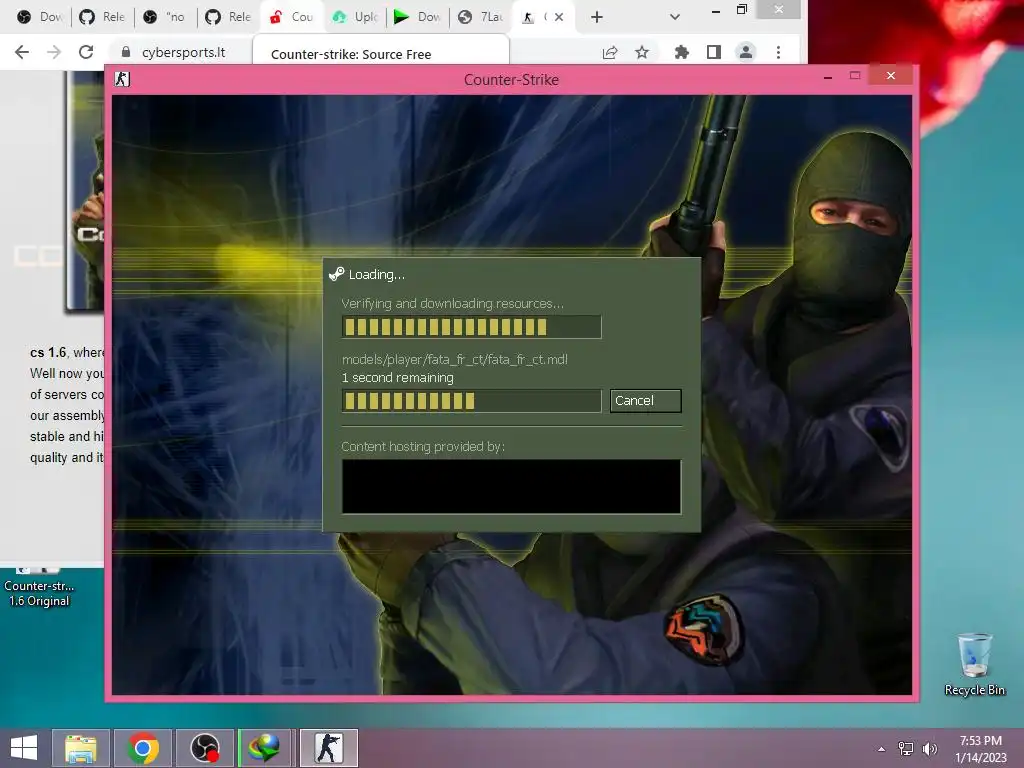The image size is (1024, 768).
Task: Click '1 second remaining' status text
Action: pos(398,377)
